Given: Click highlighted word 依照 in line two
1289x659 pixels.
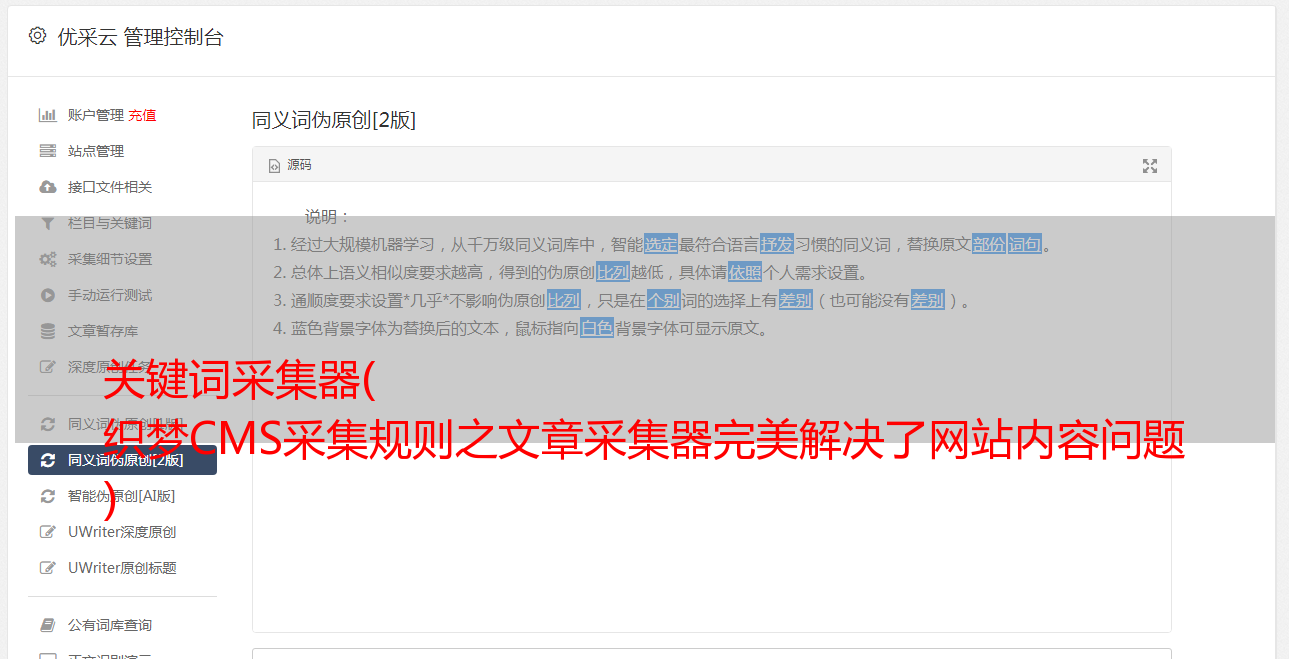Looking at the screenshot, I should tap(745, 272).
